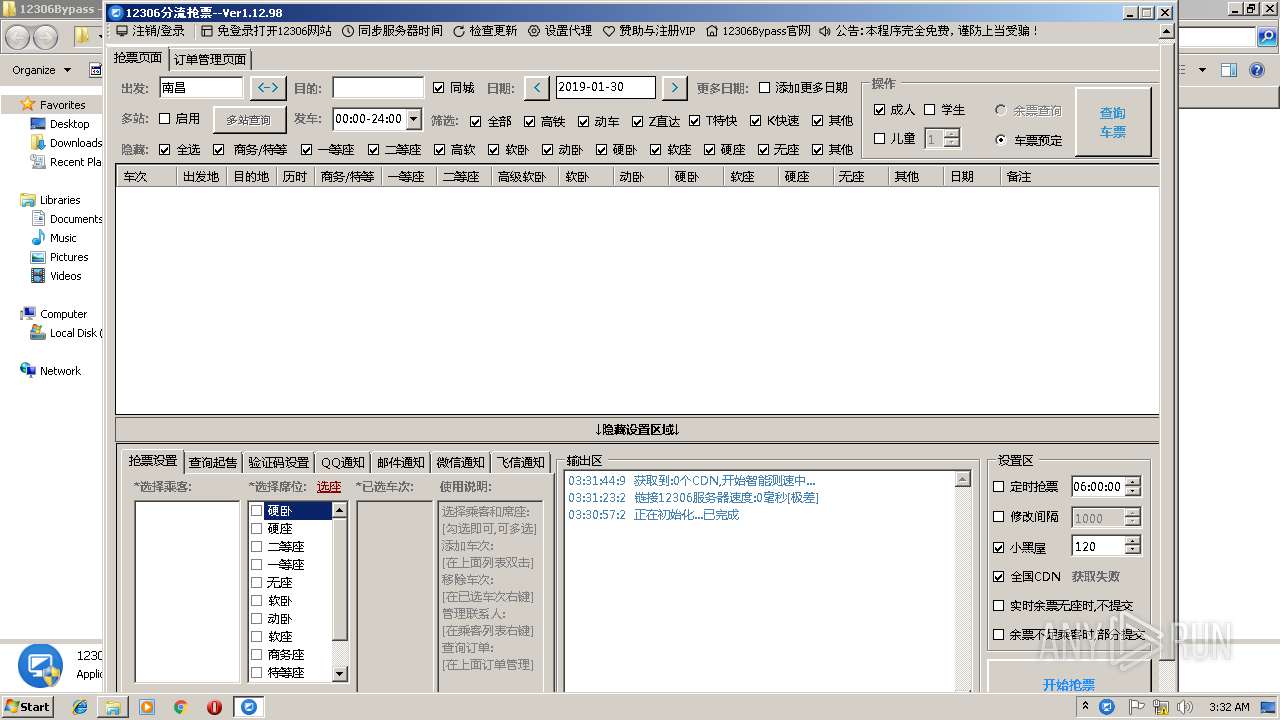This screenshot has width=1280, height=720.
Task: Select the 车票预定 radio button
Action: click(x=1001, y=140)
